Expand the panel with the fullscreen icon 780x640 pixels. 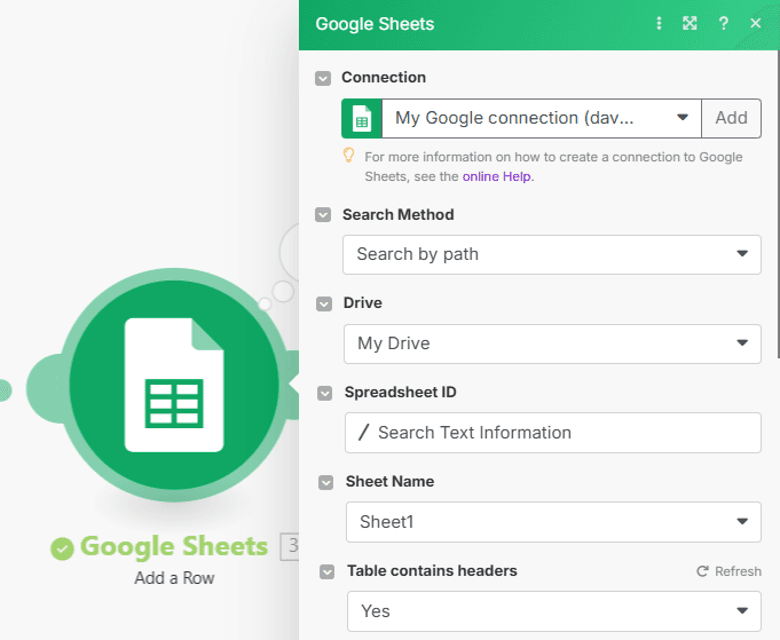coord(690,24)
